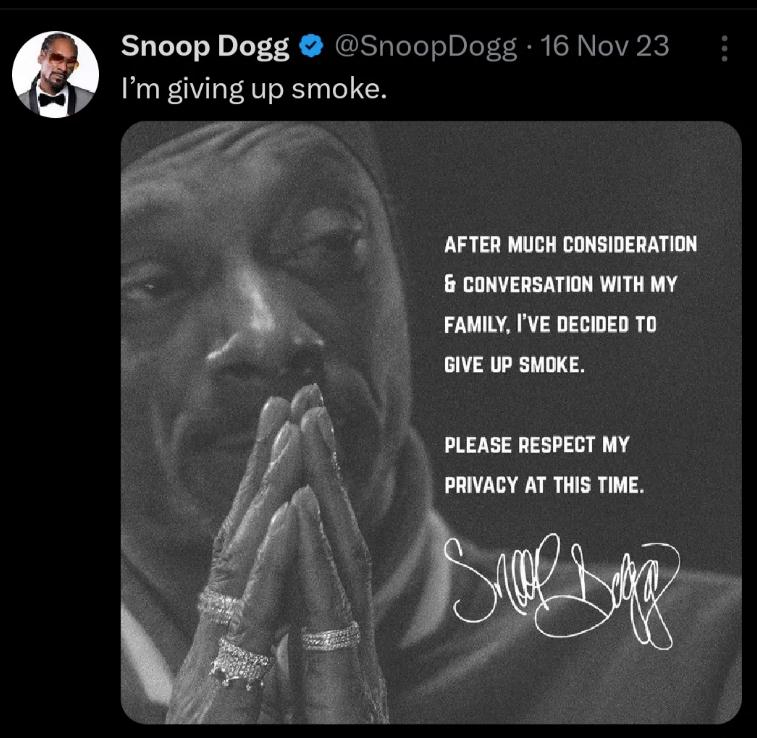Click the upper diamond ring on left hand

[x=220, y=606]
